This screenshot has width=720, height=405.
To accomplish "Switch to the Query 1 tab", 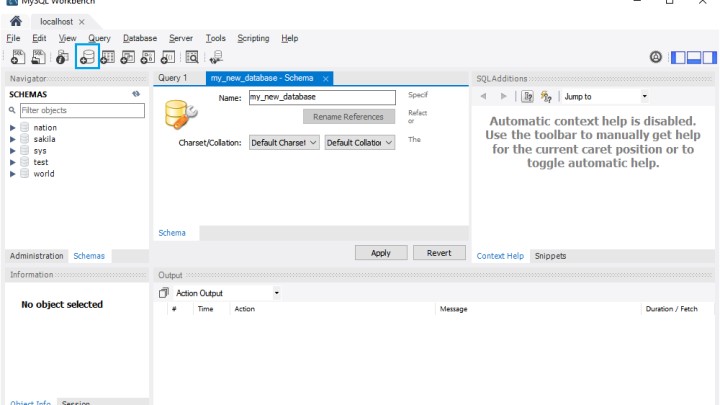I will [x=173, y=78].
